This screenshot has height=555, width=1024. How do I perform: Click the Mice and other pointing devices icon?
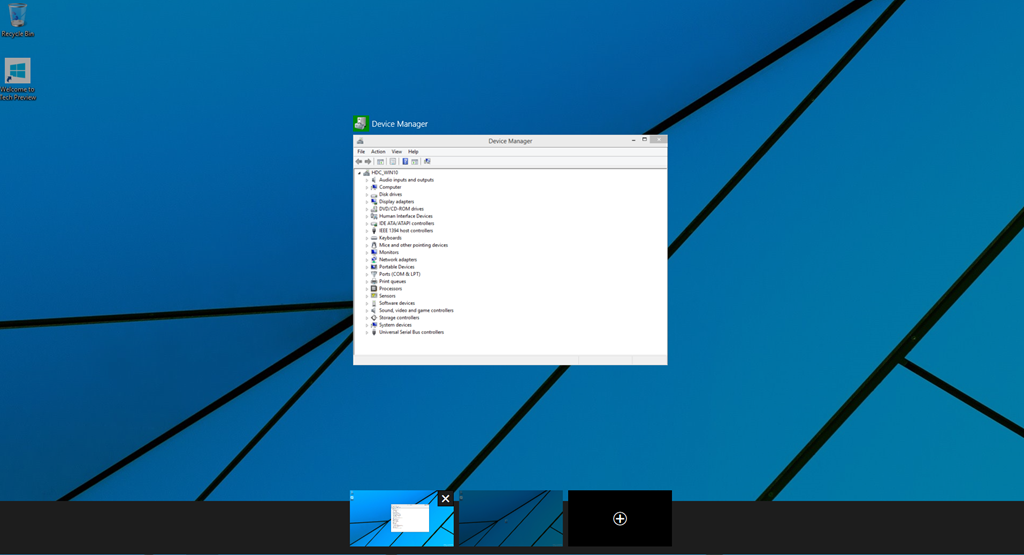(374, 245)
